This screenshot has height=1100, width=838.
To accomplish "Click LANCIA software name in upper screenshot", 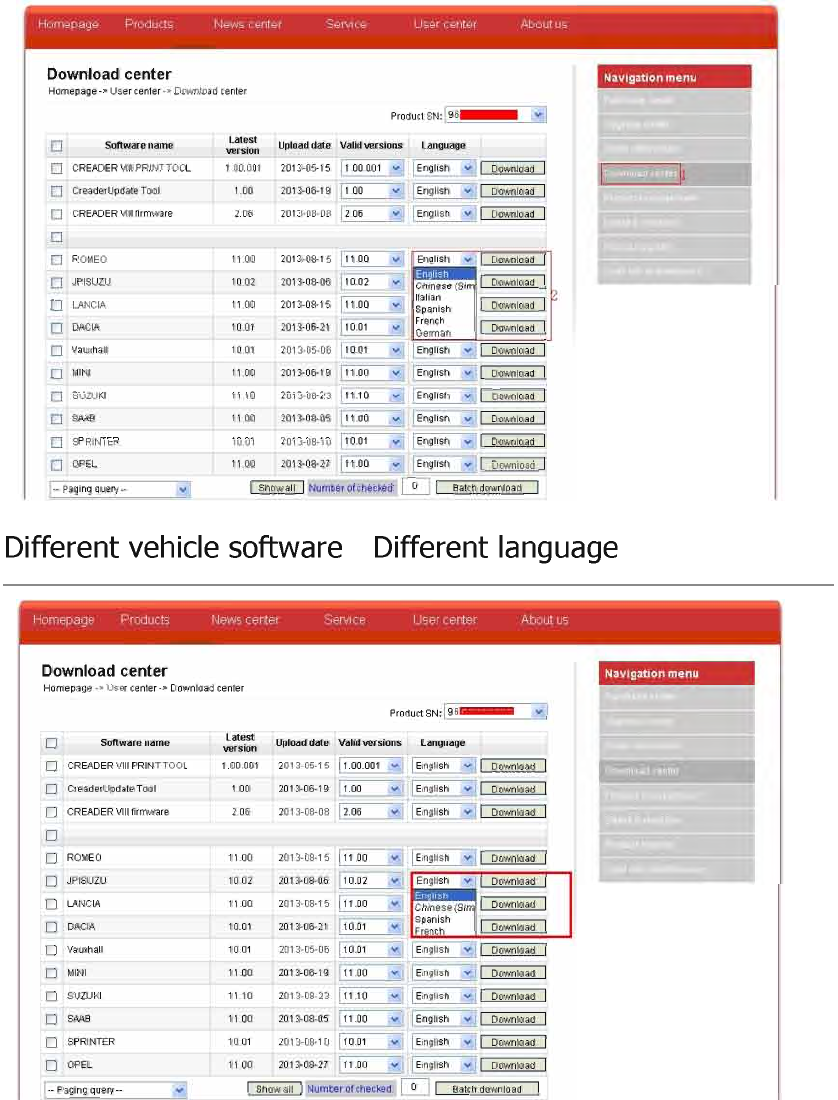I will coord(89,305).
